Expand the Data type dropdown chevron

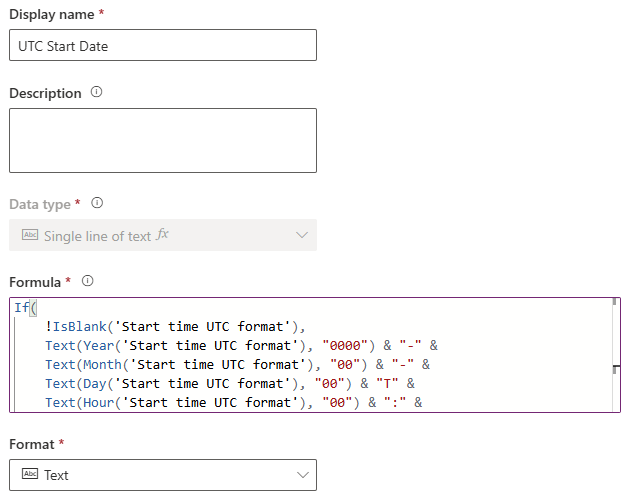point(303,235)
